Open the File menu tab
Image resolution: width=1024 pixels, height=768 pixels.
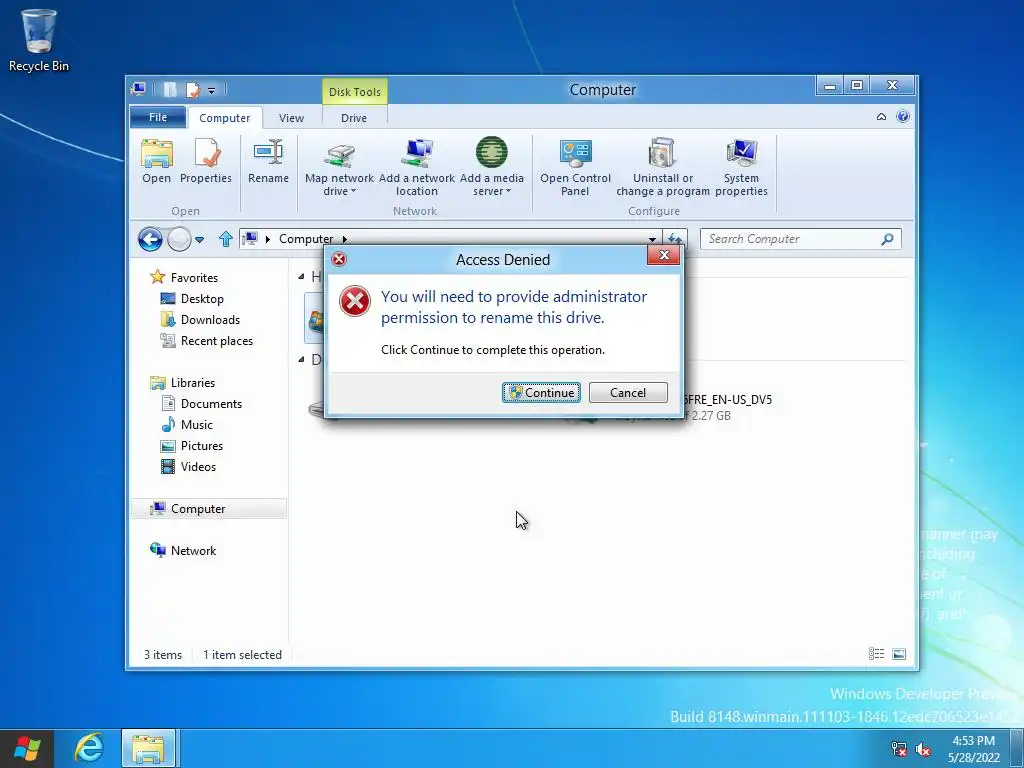158,118
